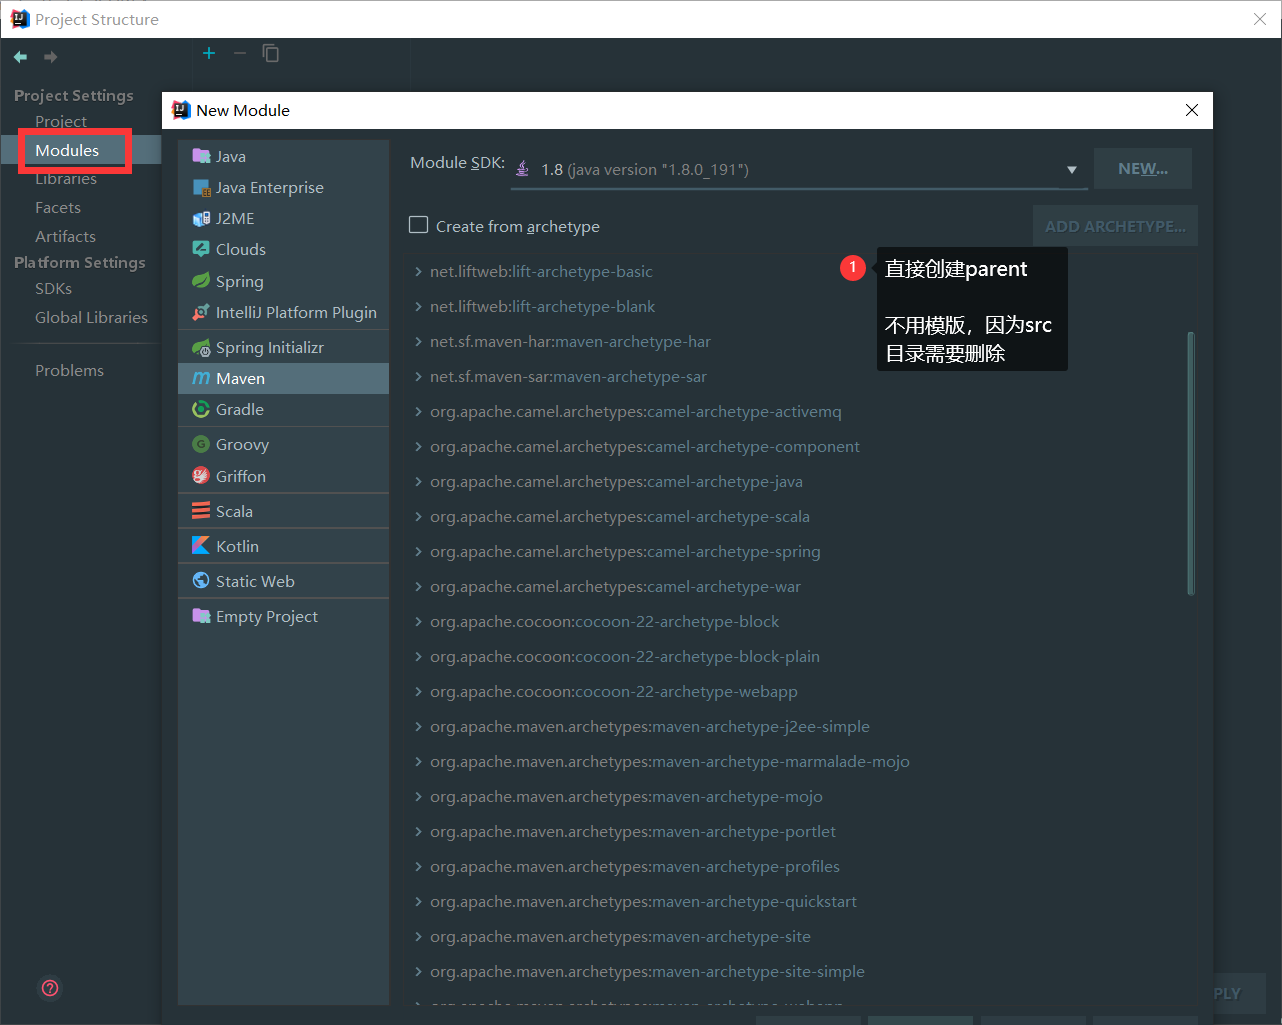The image size is (1282, 1025).
Task: Click the Gradle icon
Action: (x=201, y=409)
